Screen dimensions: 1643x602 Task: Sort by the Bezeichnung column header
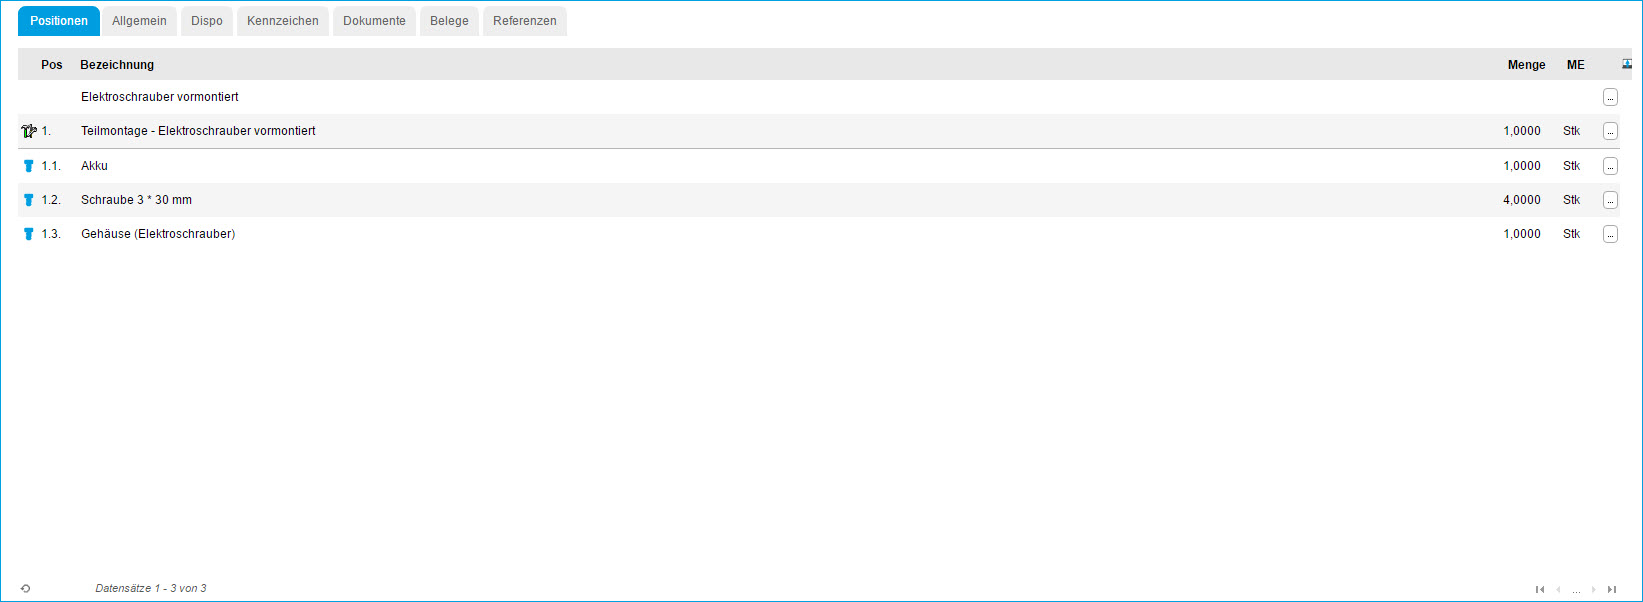click(x=117, y=65)
